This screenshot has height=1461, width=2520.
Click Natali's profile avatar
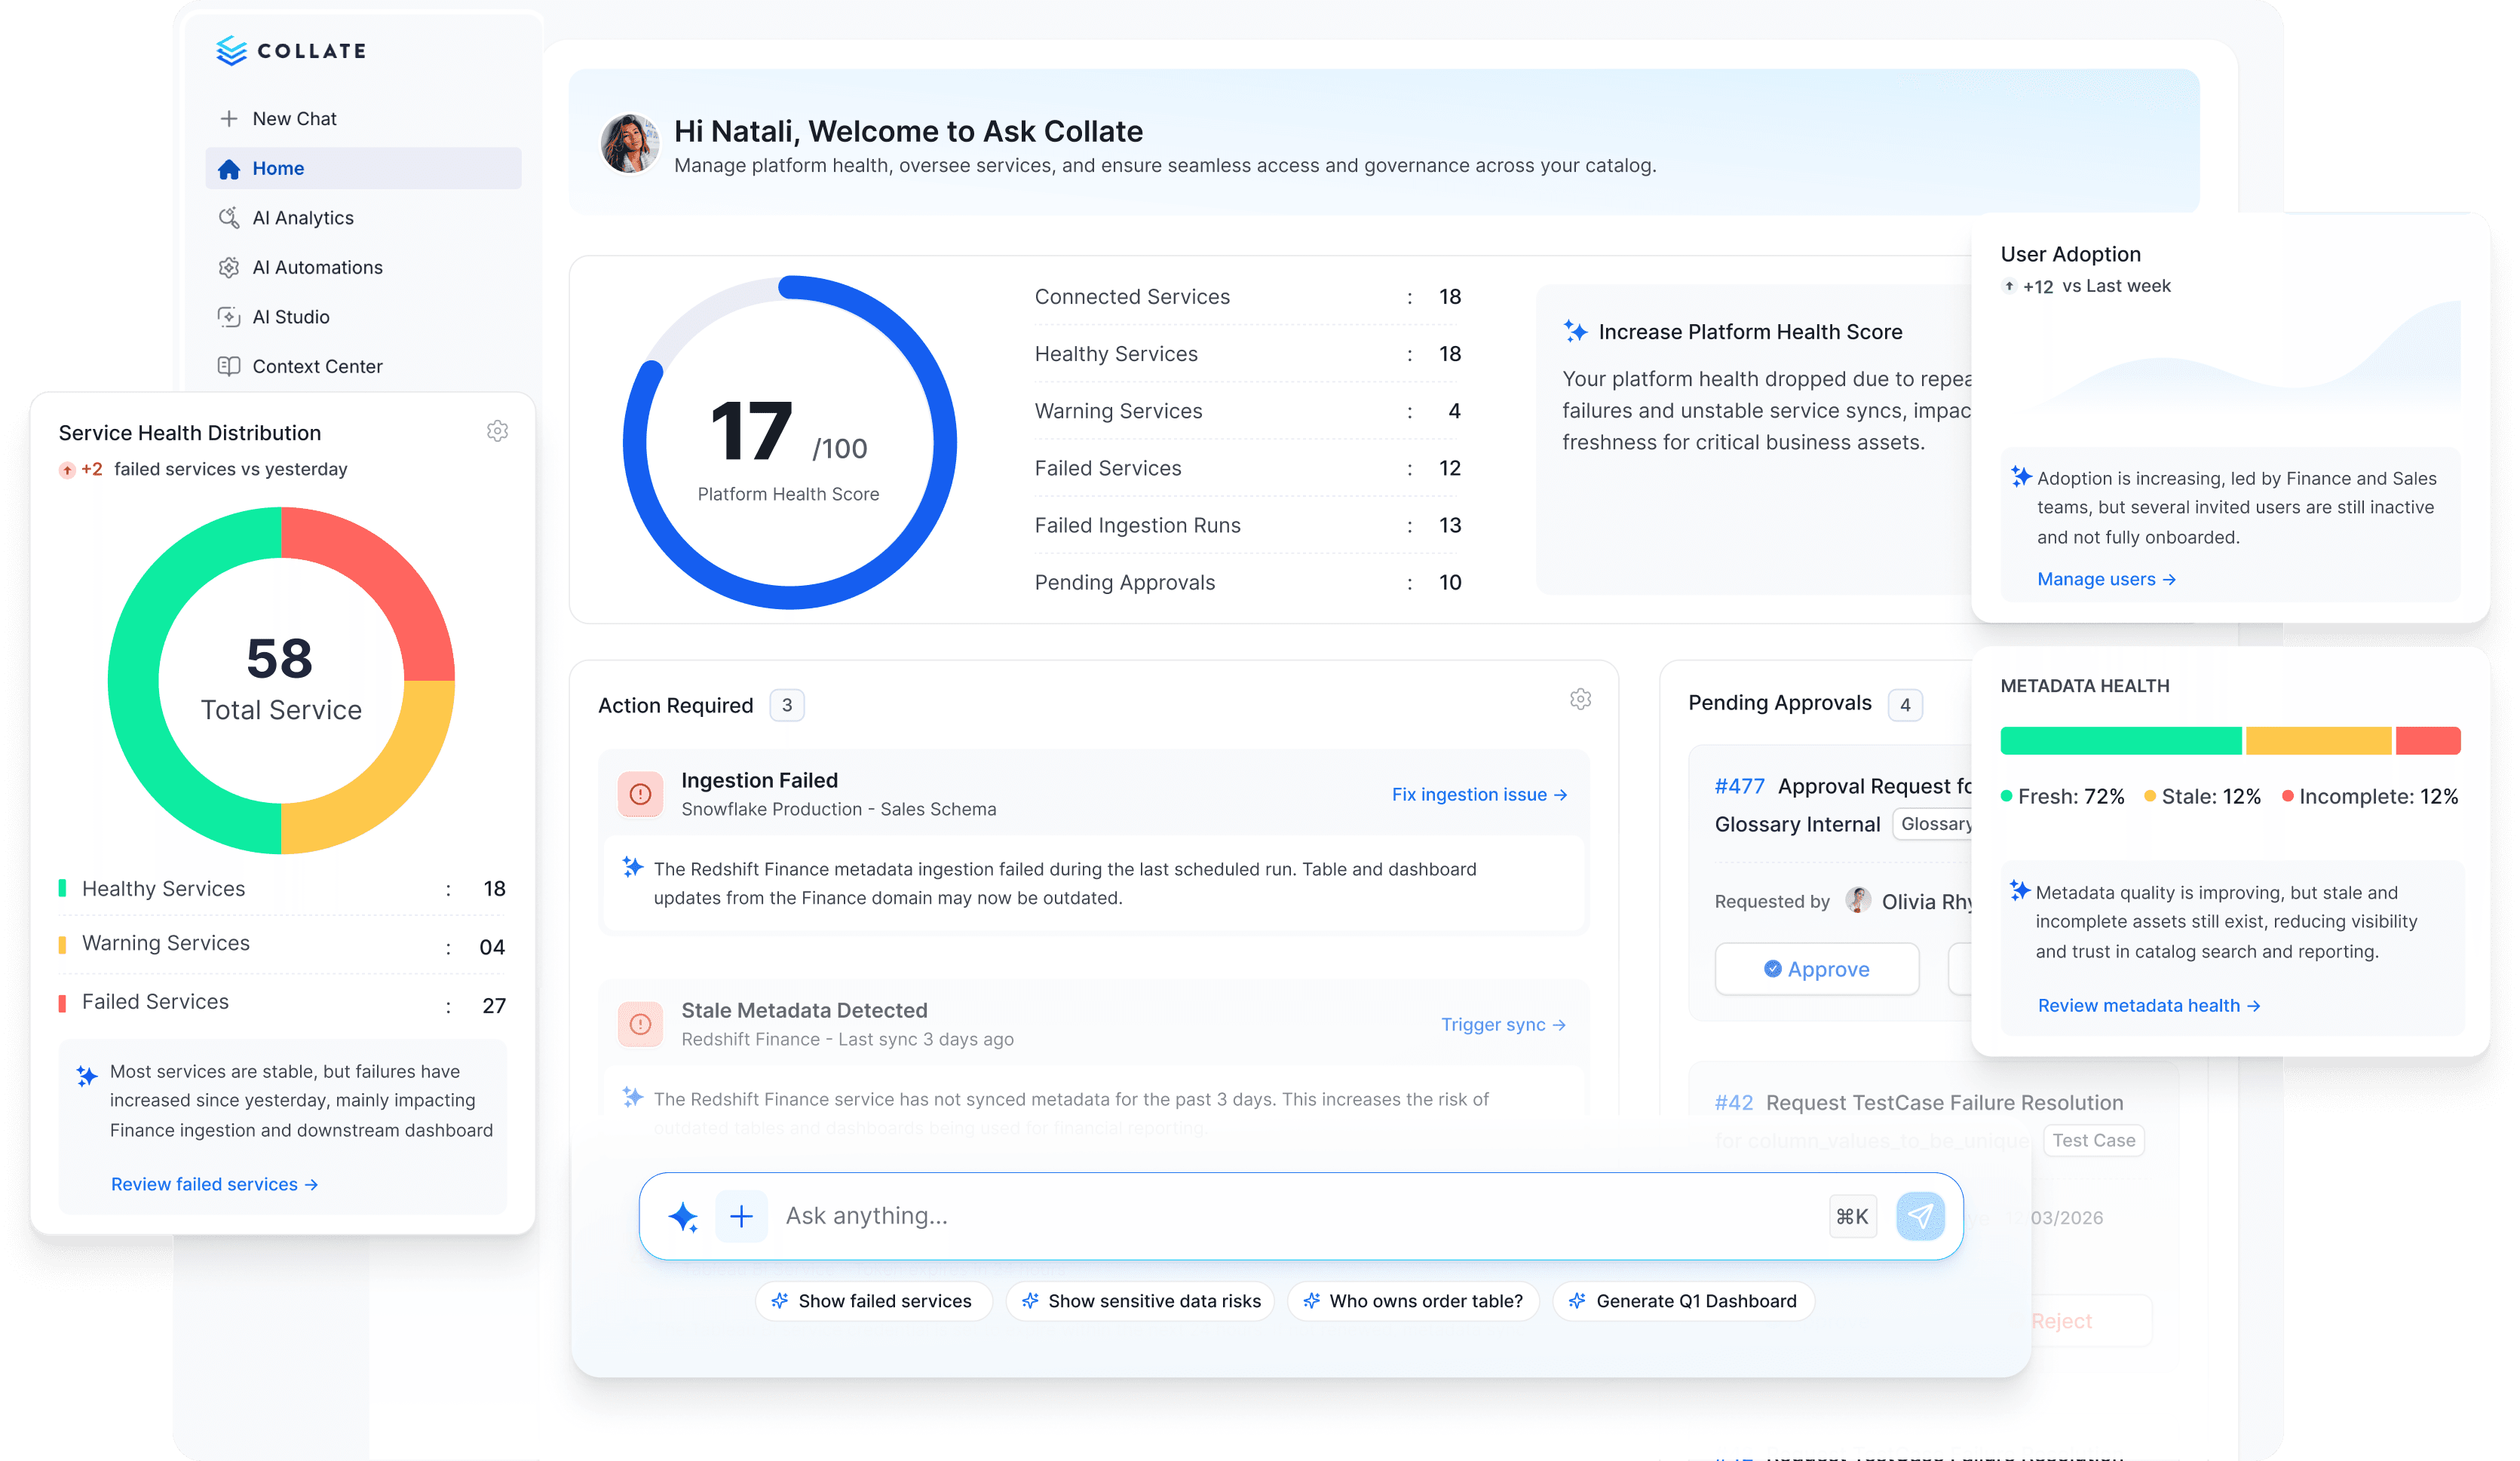click(630, 143)
